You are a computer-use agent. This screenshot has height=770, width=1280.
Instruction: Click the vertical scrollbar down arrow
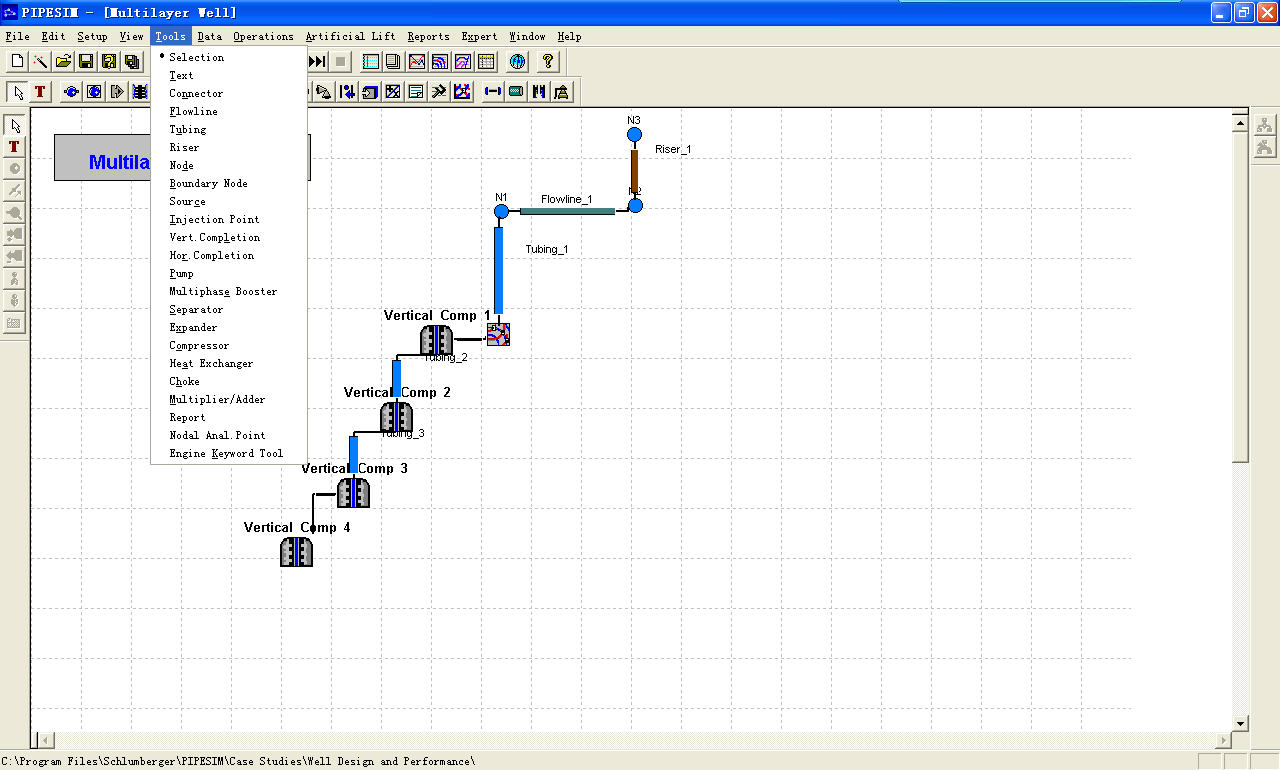tap(1240, 723)
